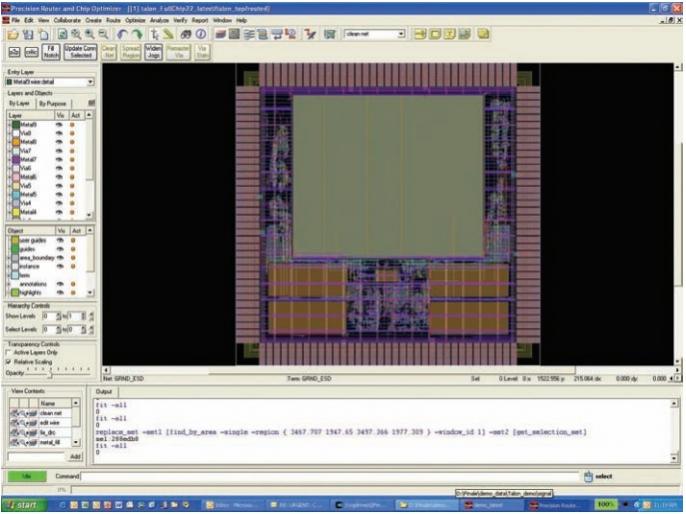The width and height of the screenshot is (686, 514).
Task: Toggle visibility eye for Metal9 layer
Action: tap(60, 125)
